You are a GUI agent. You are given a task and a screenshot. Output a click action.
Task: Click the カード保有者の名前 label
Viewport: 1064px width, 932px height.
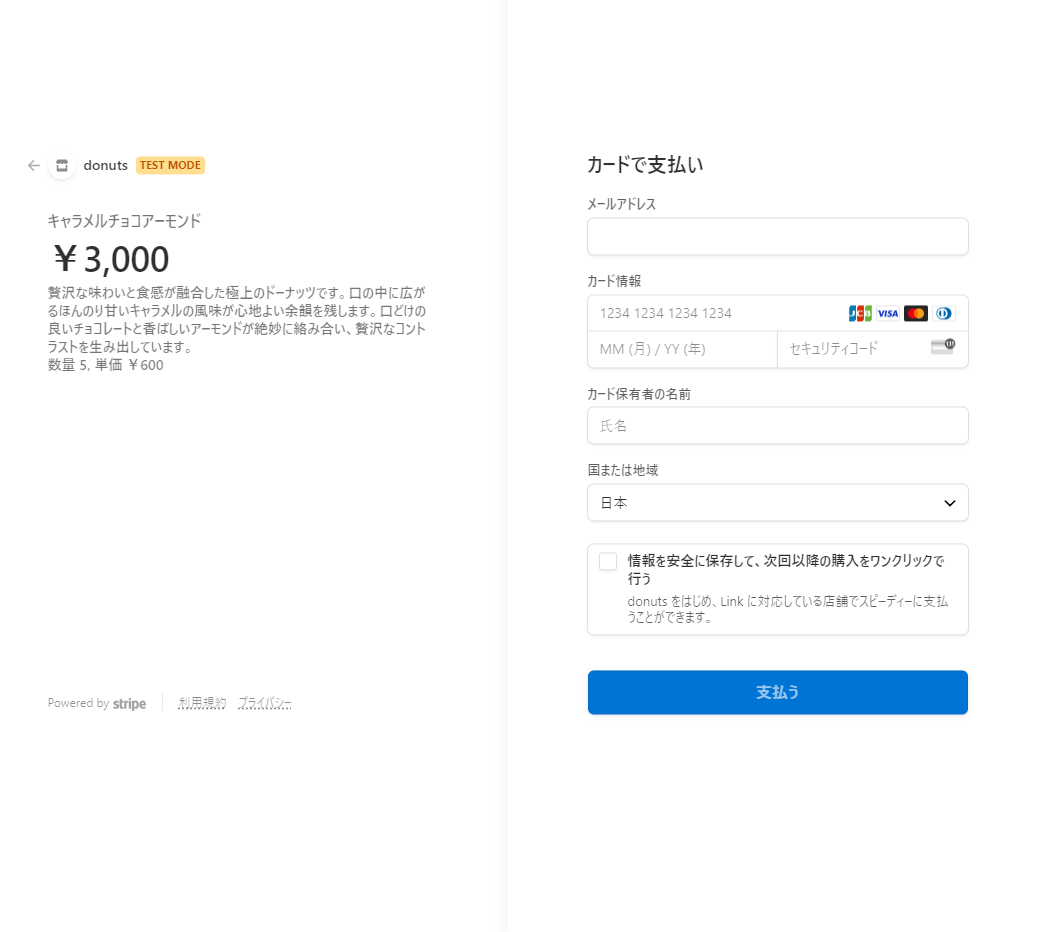tap(639, 394)
